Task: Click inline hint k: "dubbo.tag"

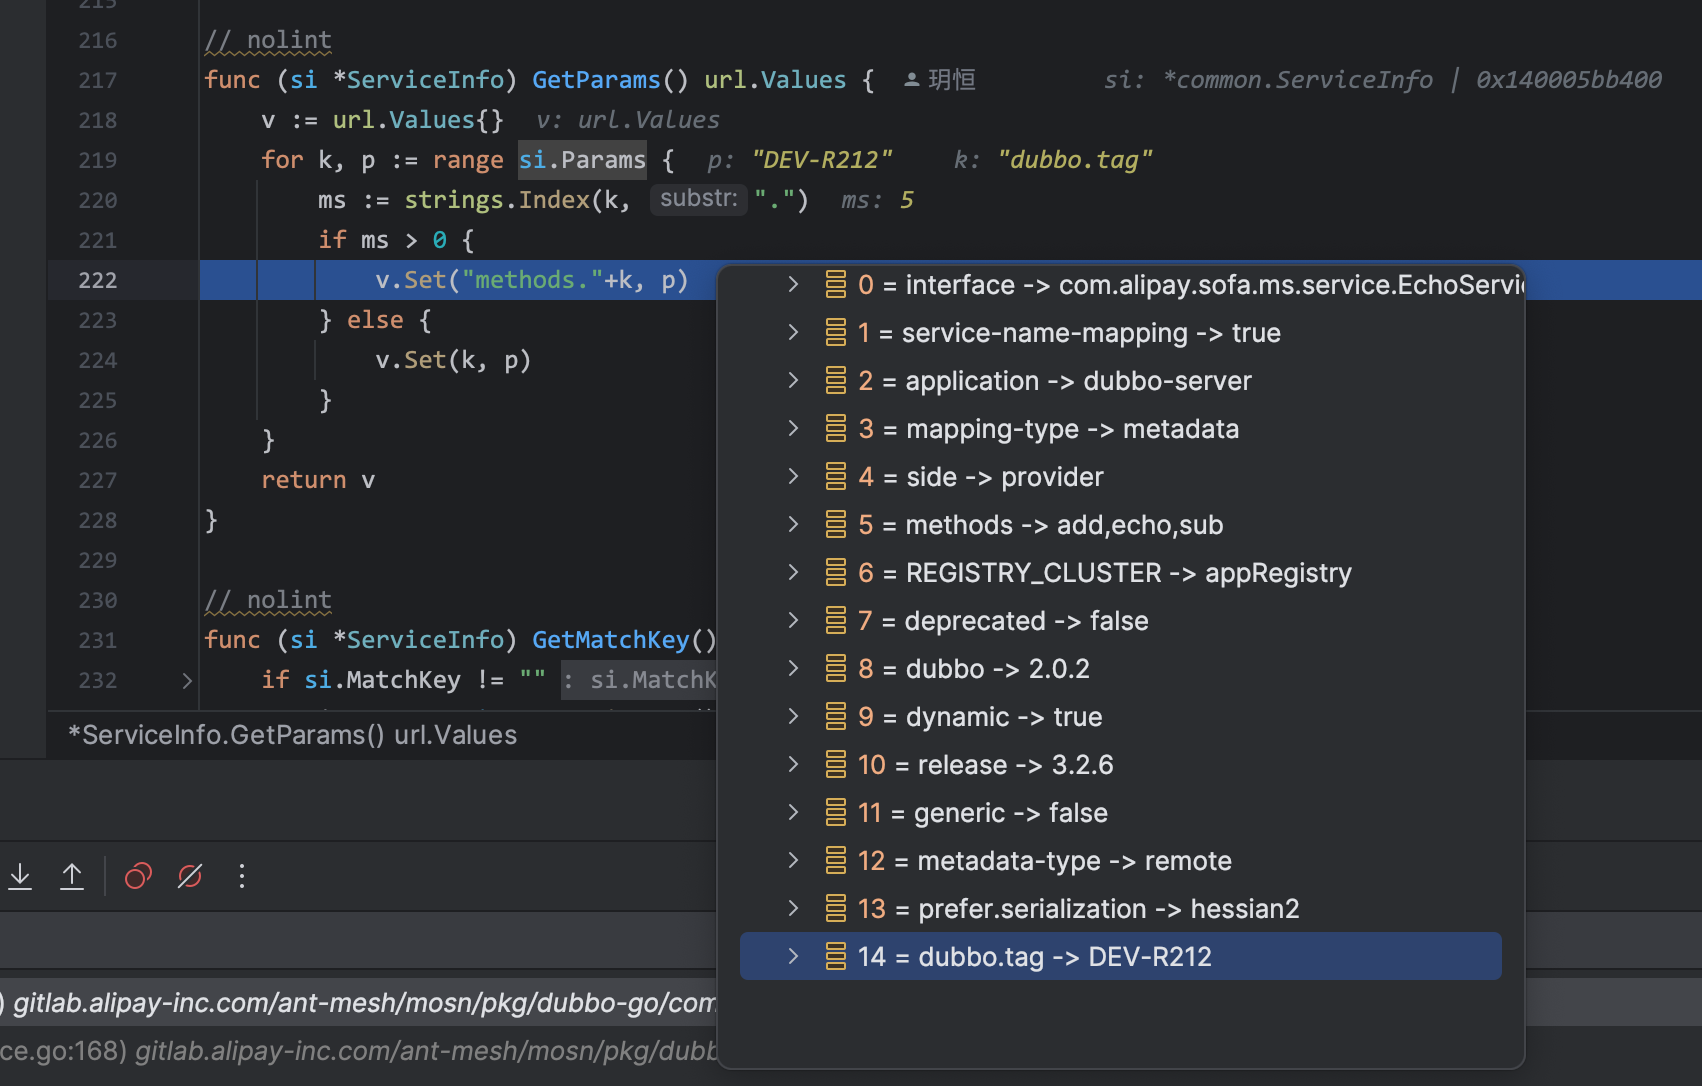Action: (1053, 160)
